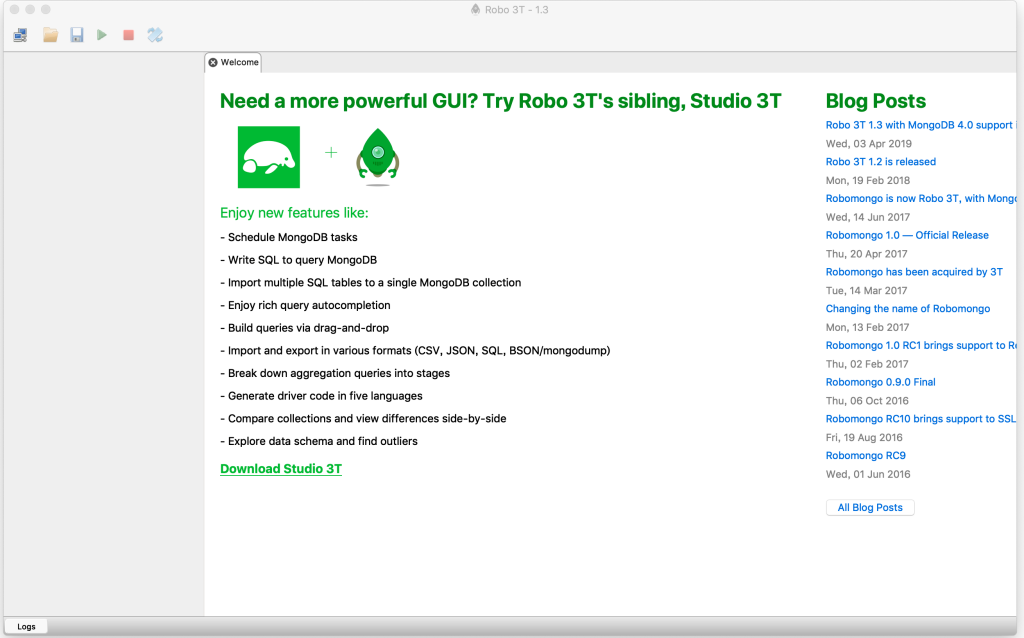The height and width of the screenshot is (638, 1024).
Task: Open the Connect to MongoDB toolbar icon
Action: tap(20, 35)
